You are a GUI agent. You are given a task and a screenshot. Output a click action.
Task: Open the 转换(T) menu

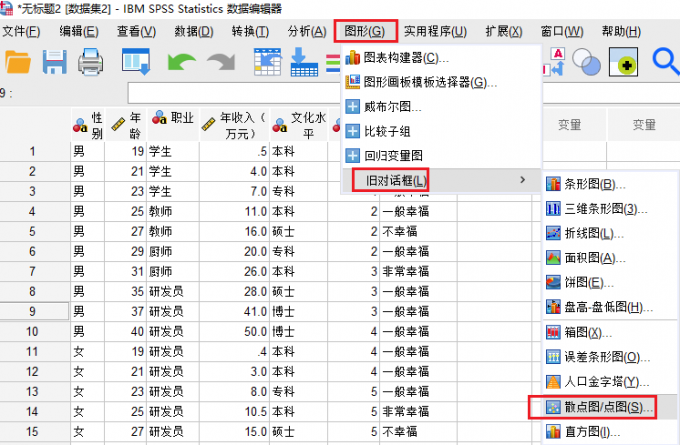point(250,31)
